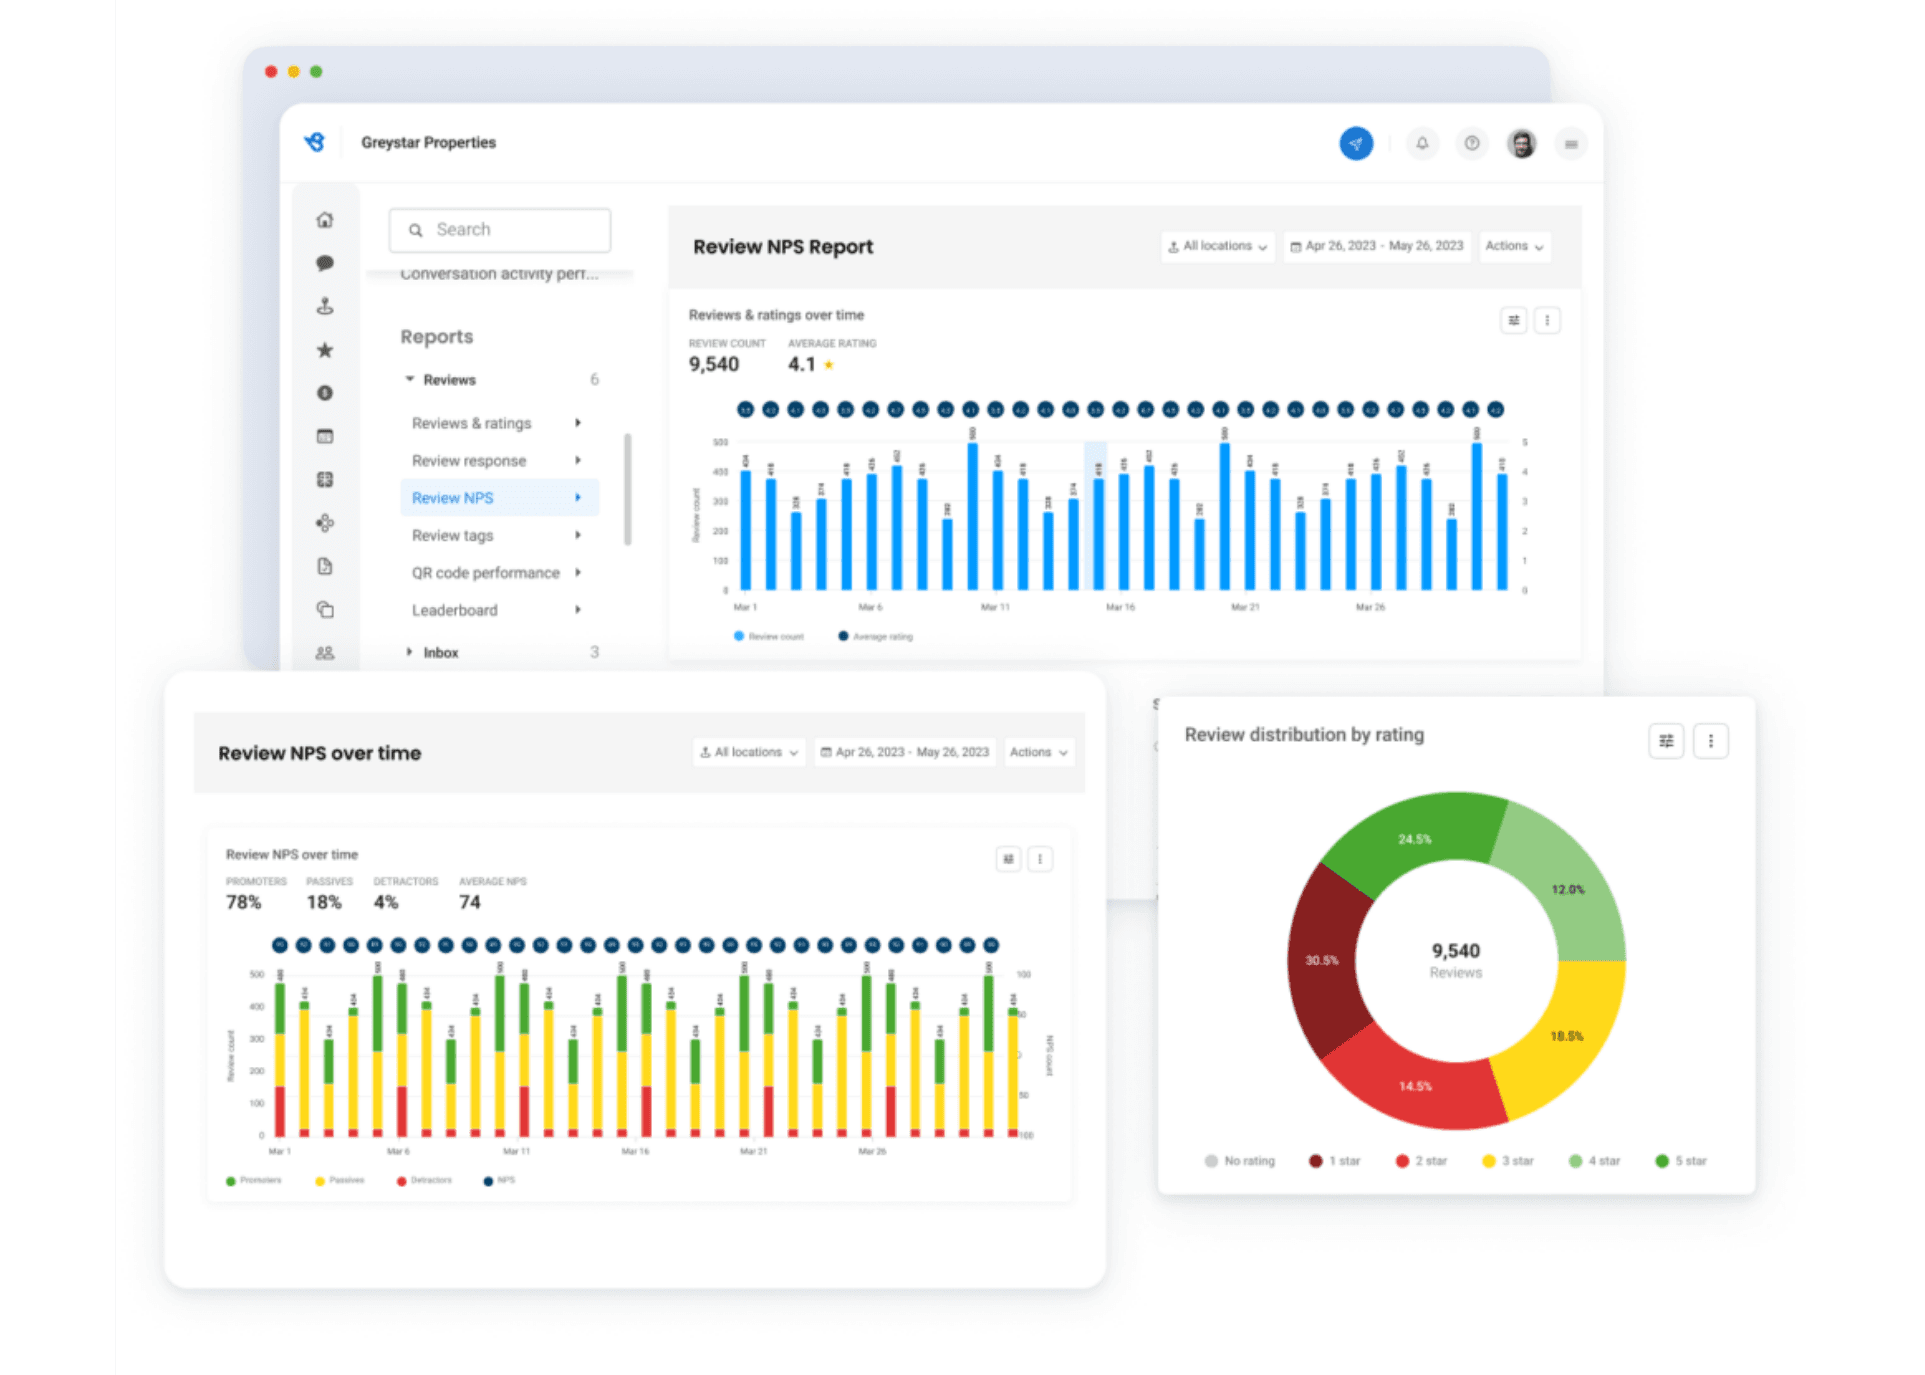
Task: Open the user profile avatar
Action: (x=1521, y=144)
